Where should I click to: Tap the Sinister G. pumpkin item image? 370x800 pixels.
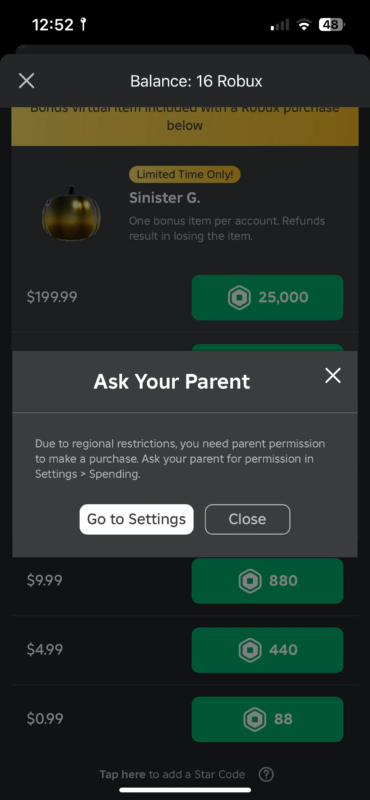click(71, 213)
